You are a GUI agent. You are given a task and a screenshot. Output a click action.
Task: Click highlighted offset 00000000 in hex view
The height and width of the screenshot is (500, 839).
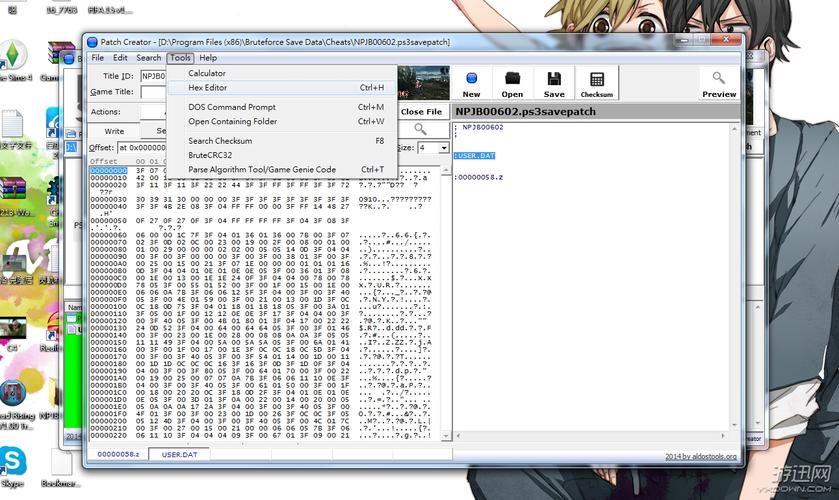[x=109, y=171]
